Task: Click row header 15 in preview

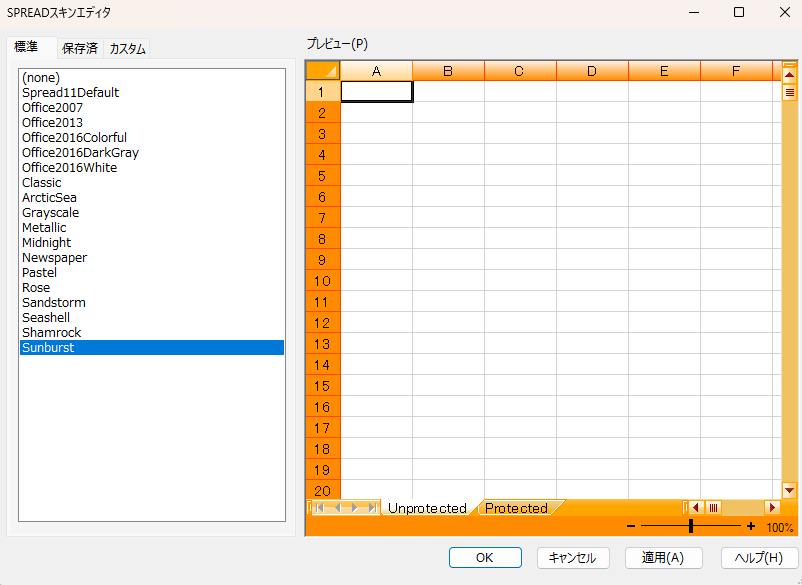Action: [x=323, y=386]
